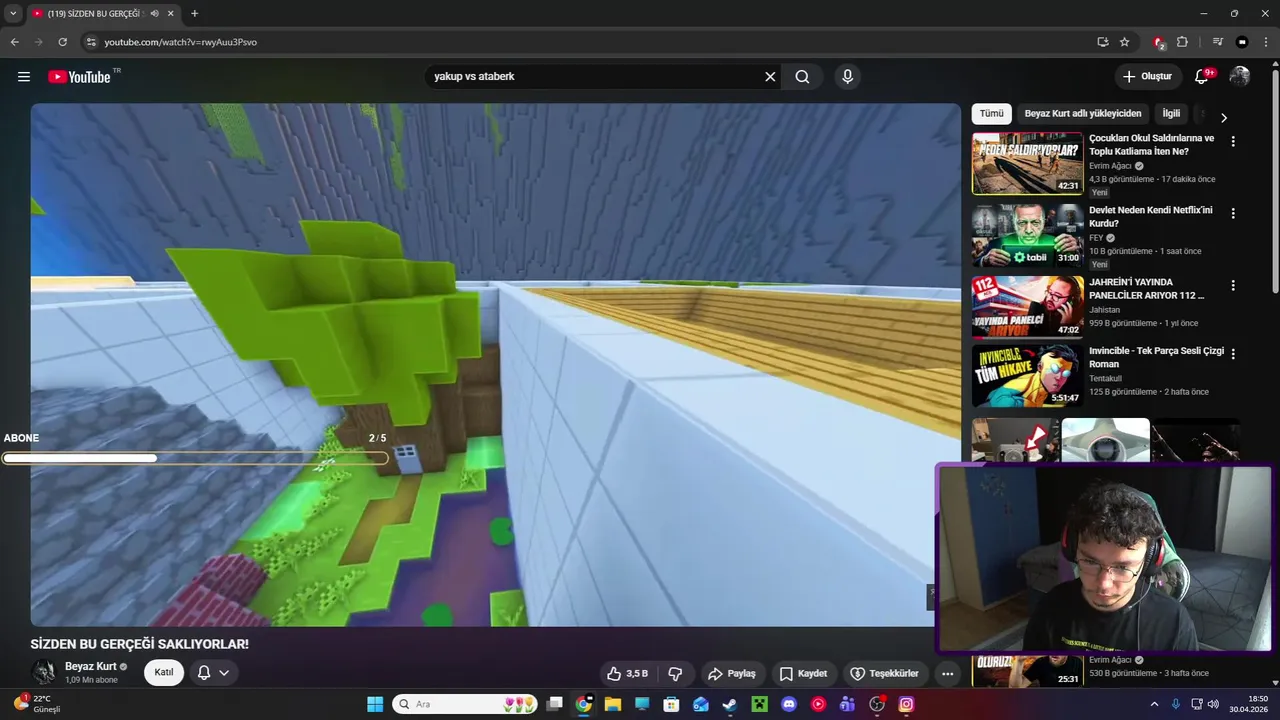This screenshot has width=1280, height=720.
Task: Click Evrim Ağacı channel name under first video
Action: 1110,166
